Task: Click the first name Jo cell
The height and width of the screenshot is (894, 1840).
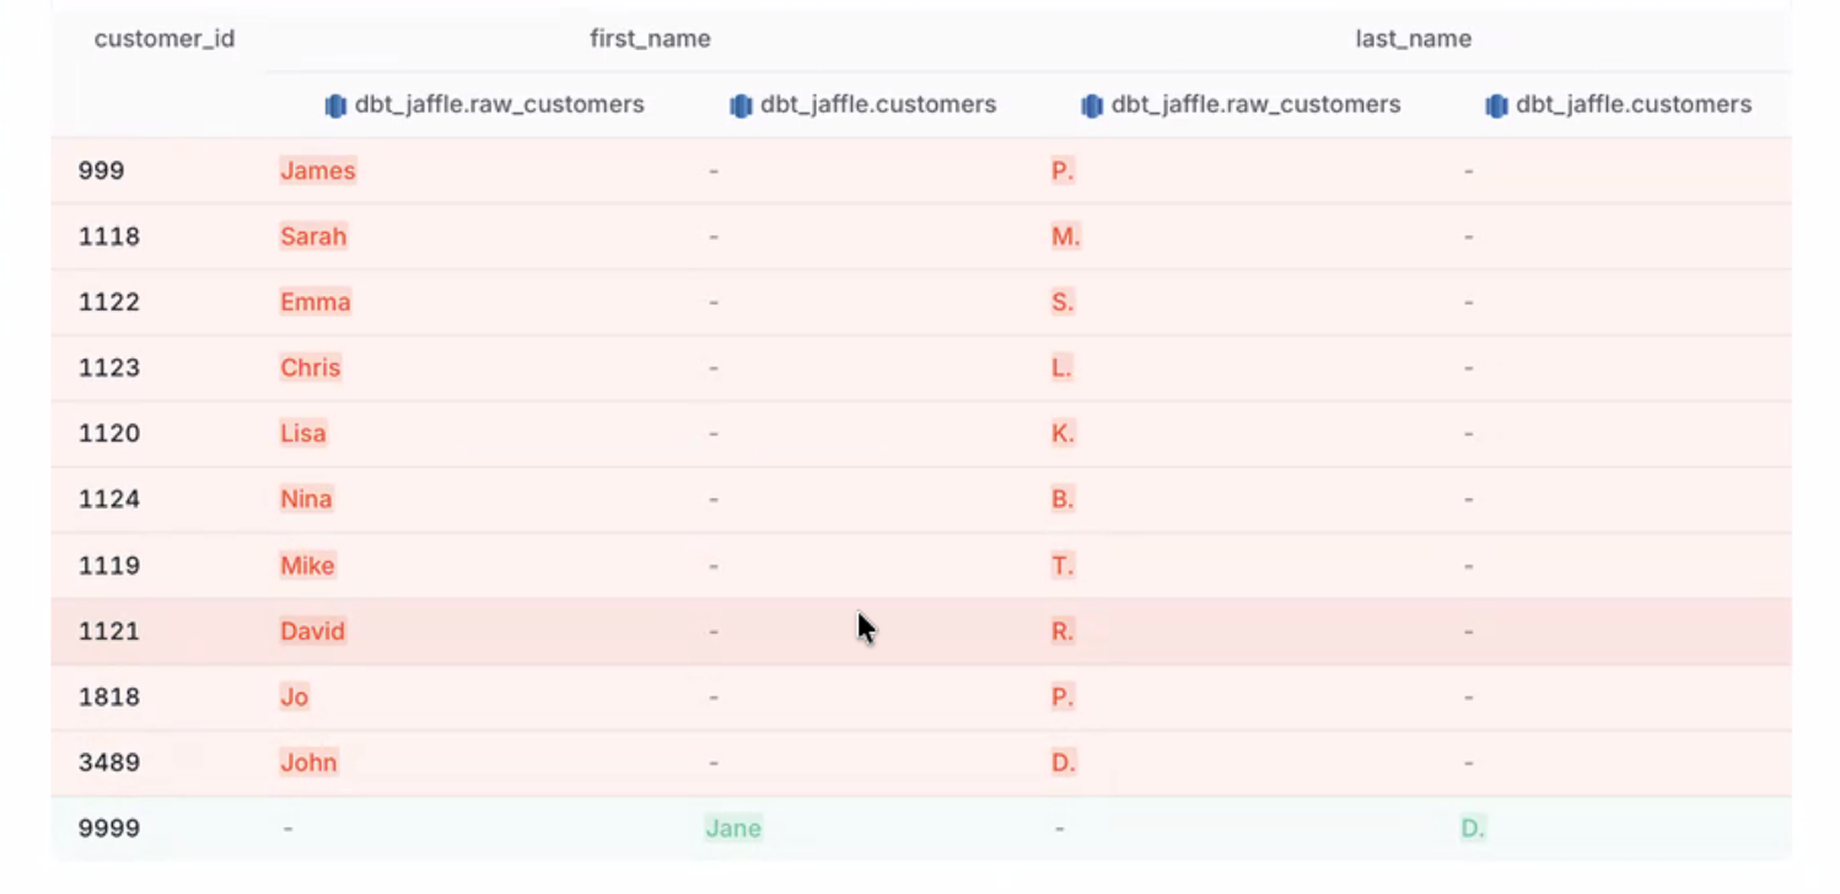Action: click(294, 697)
